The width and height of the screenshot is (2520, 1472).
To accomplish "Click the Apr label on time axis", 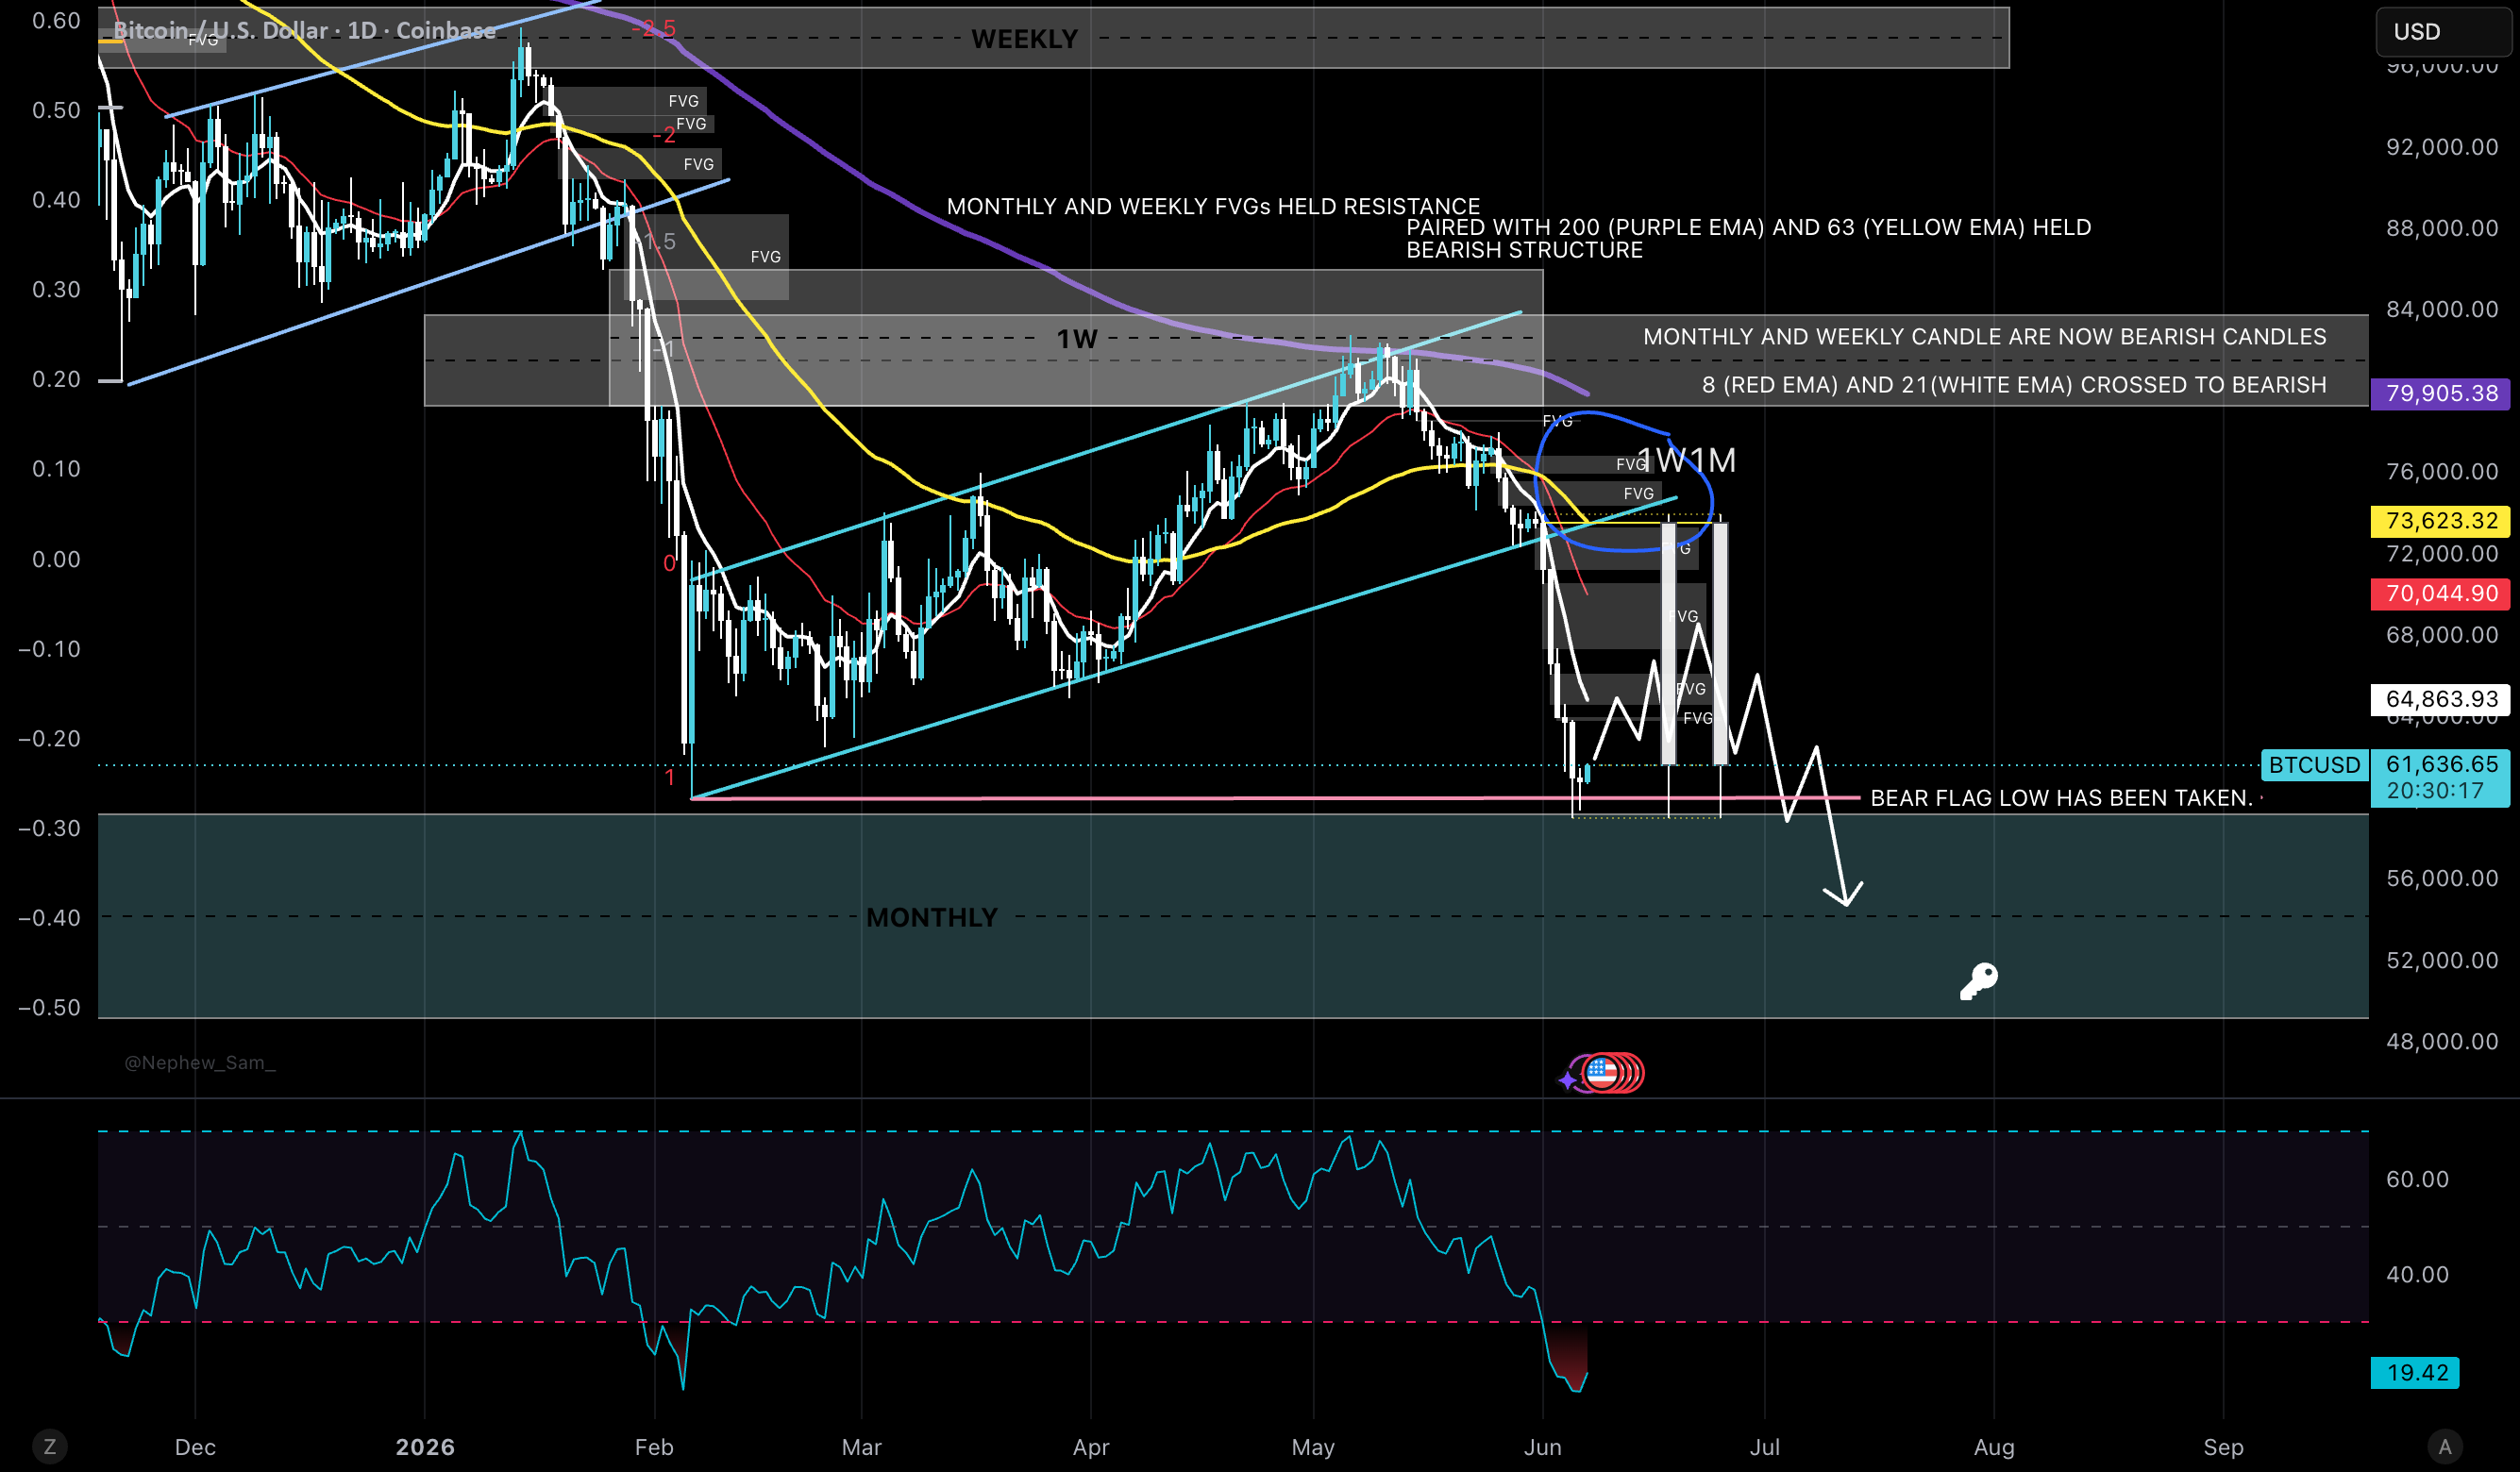I will pyautogui.click(x=1091, y=1447).
